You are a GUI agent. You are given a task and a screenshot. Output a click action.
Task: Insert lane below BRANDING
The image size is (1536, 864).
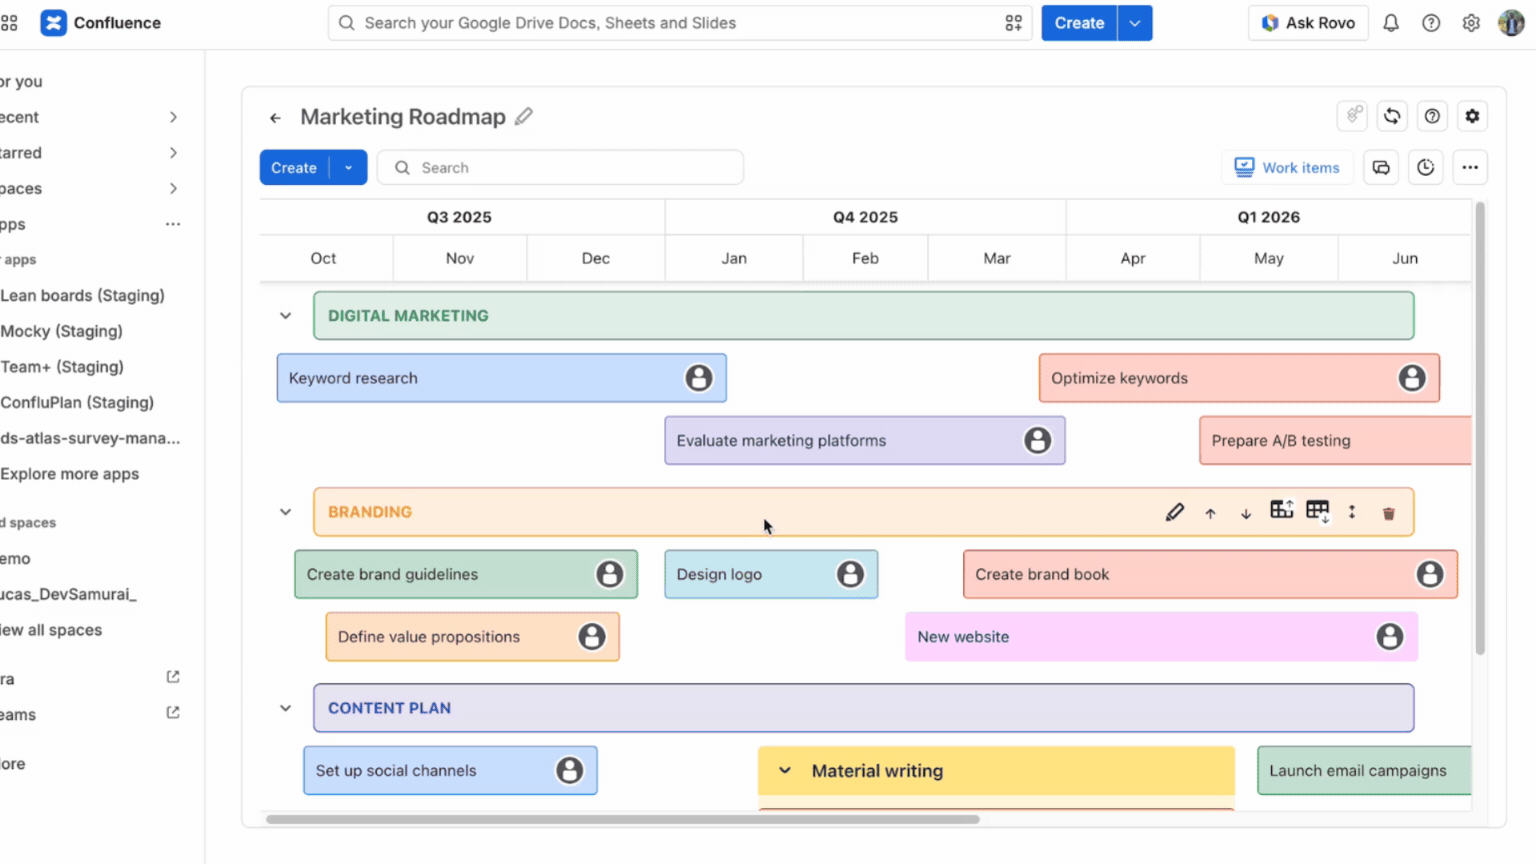1318,511
